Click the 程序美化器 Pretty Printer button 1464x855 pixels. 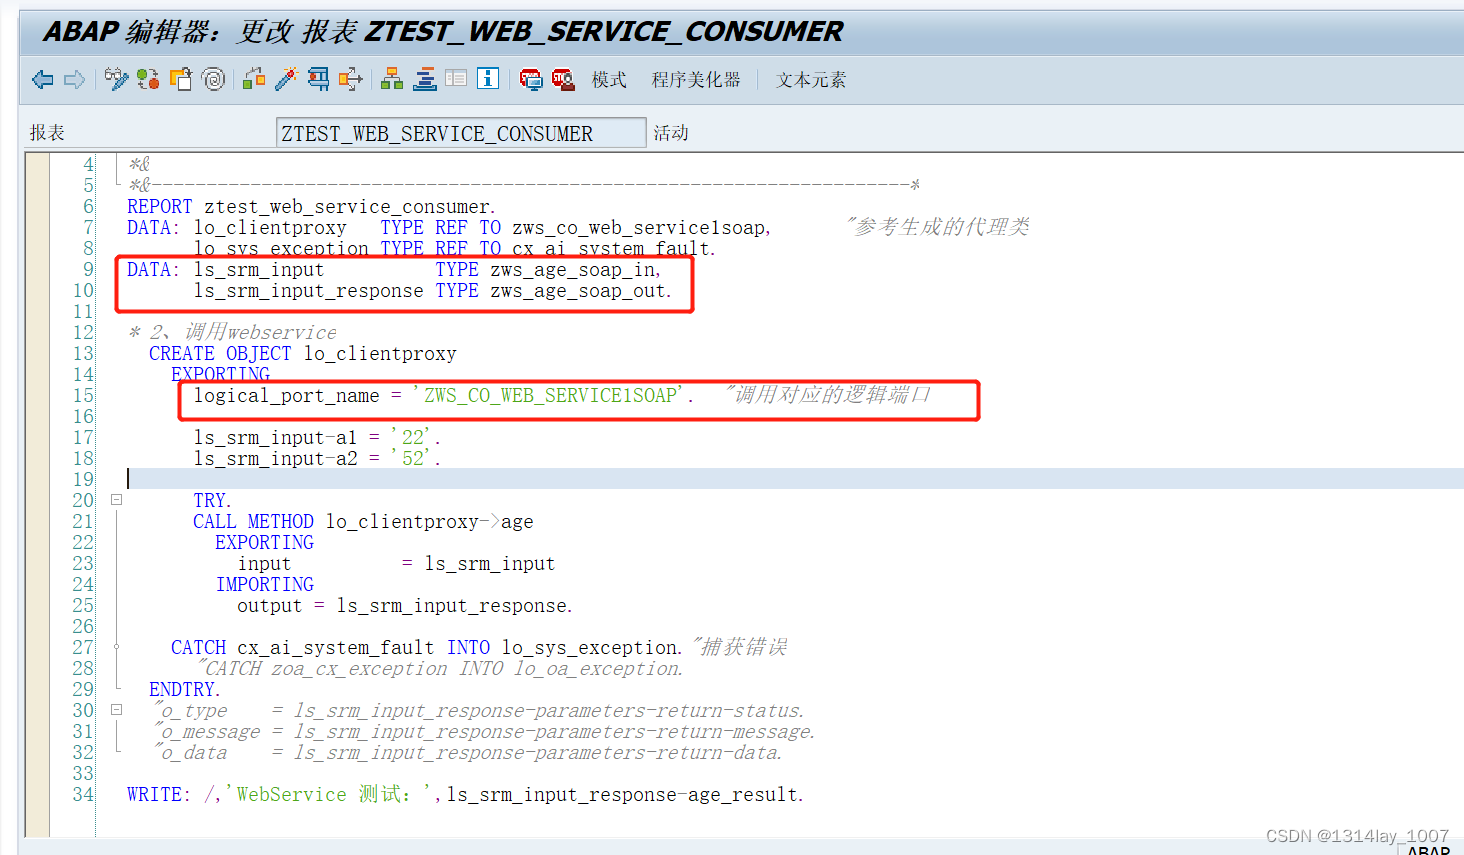click(696, 79)
